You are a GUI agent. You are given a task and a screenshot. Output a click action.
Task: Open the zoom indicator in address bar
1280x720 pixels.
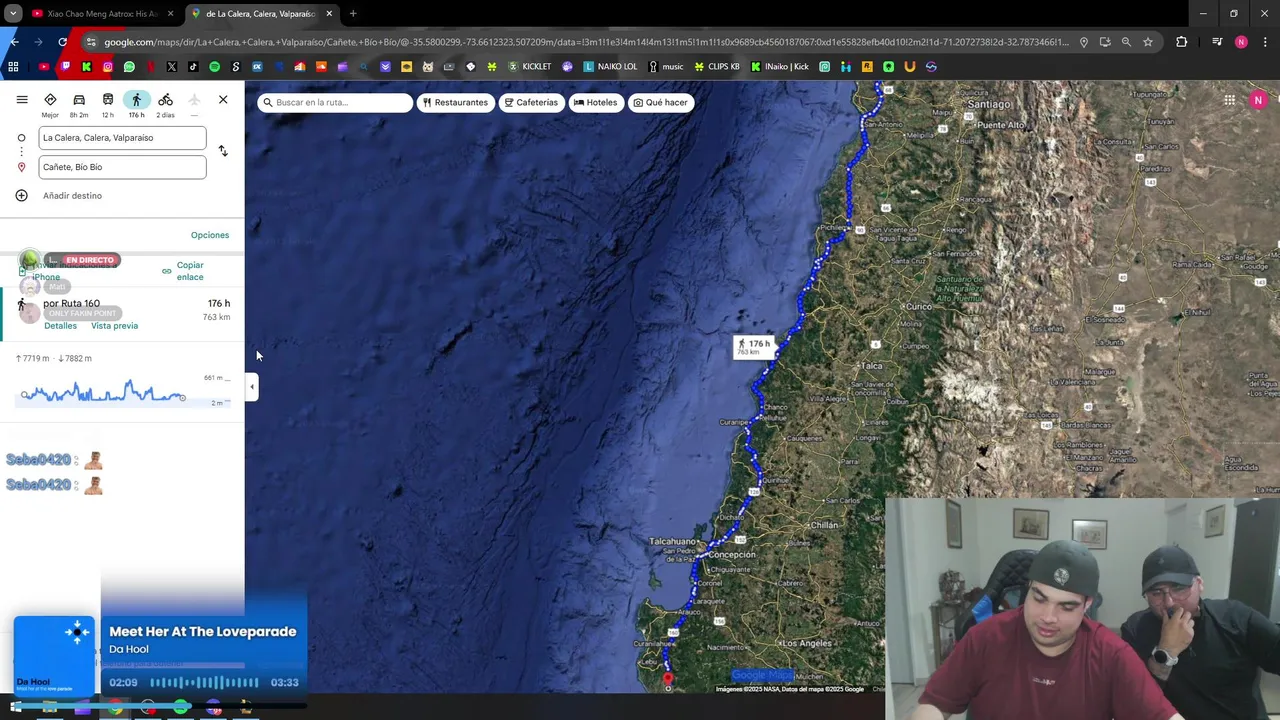tap(1126, 42)
